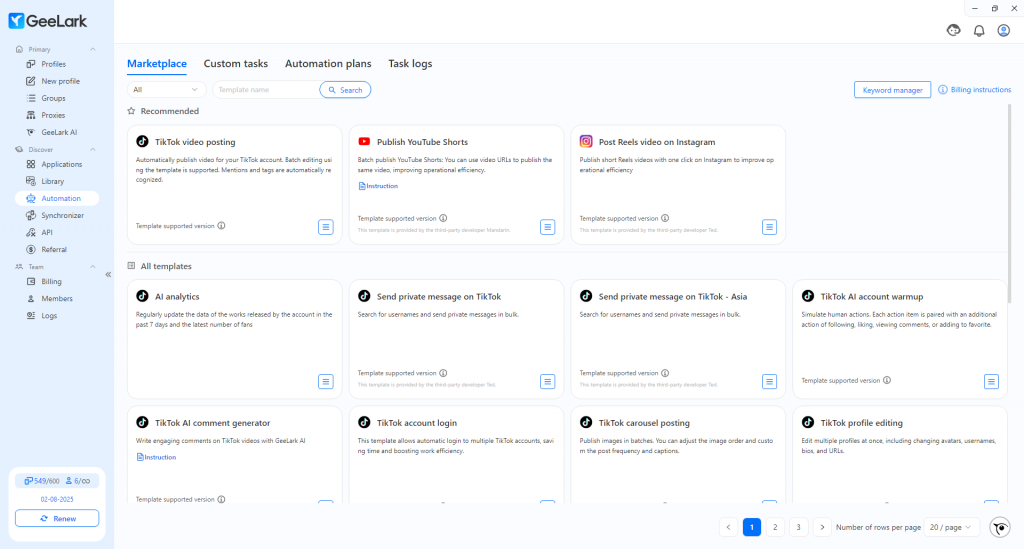The height and width of the screenshot is (549, 1024).
Task: Click info icon beside Instagram Reels supported version
Action: pyautogui.click(x=665, y=218)
